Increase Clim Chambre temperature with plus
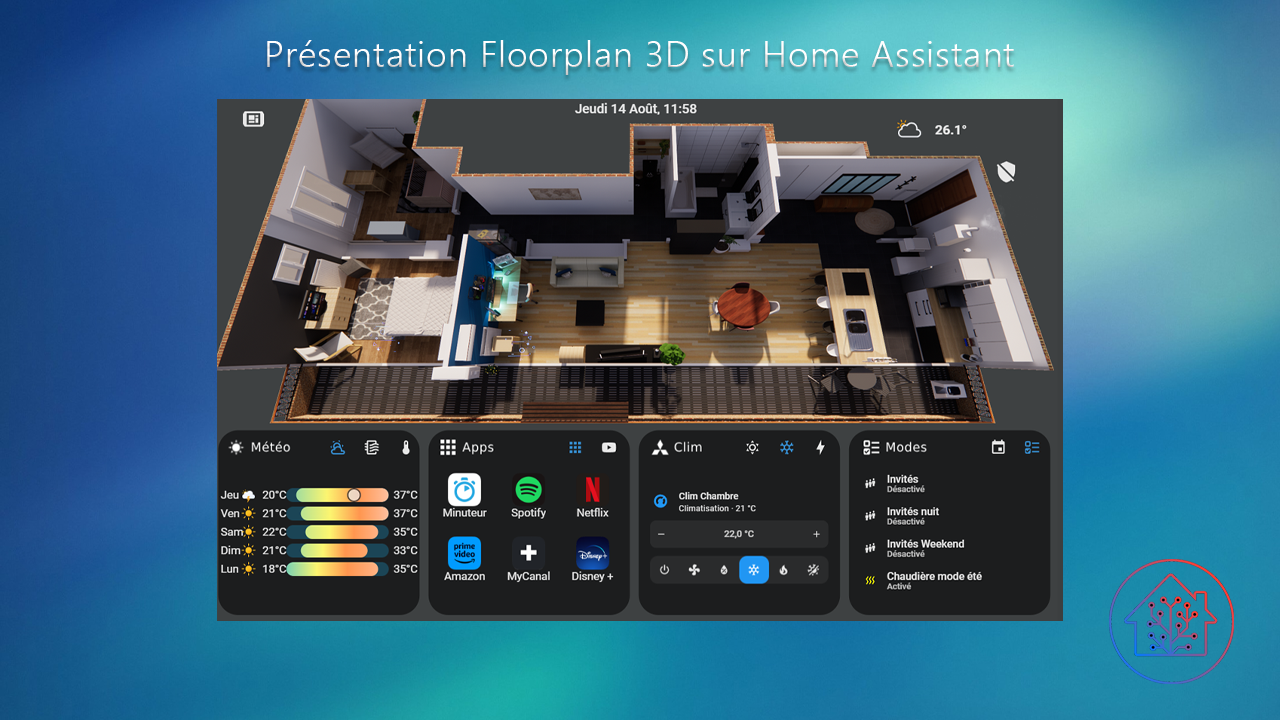1280x720 pixels. click(x=817, y=534)
